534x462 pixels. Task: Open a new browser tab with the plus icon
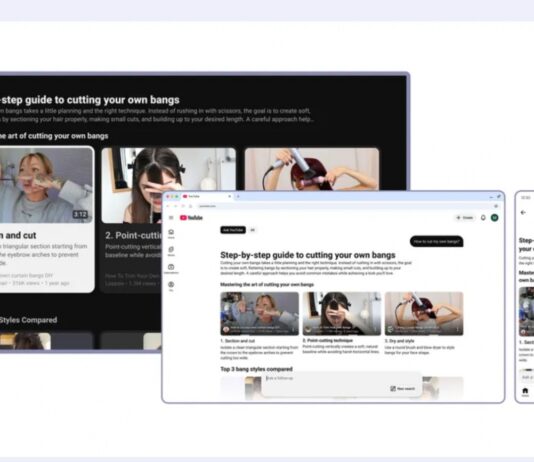[238, 196]
